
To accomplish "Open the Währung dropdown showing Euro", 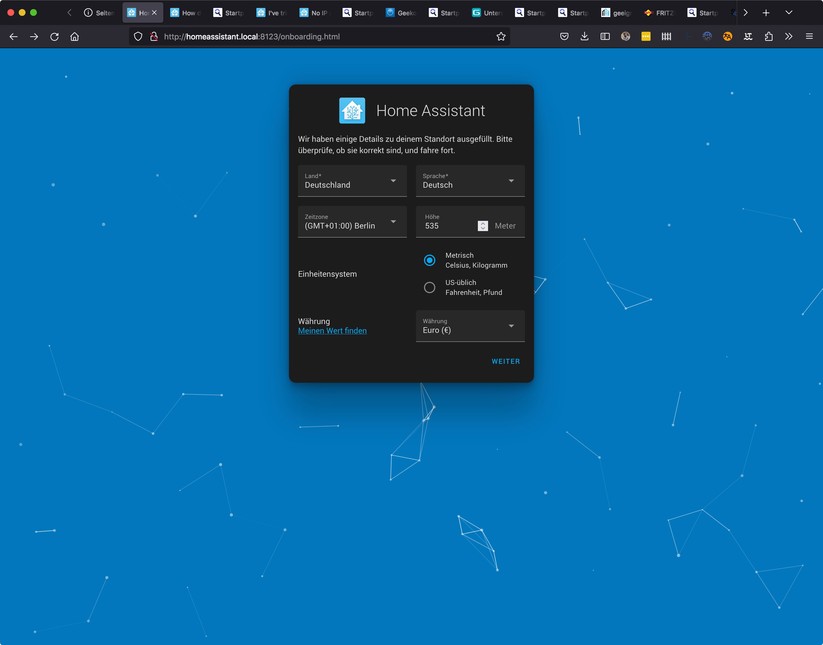I will click(470, 326).
